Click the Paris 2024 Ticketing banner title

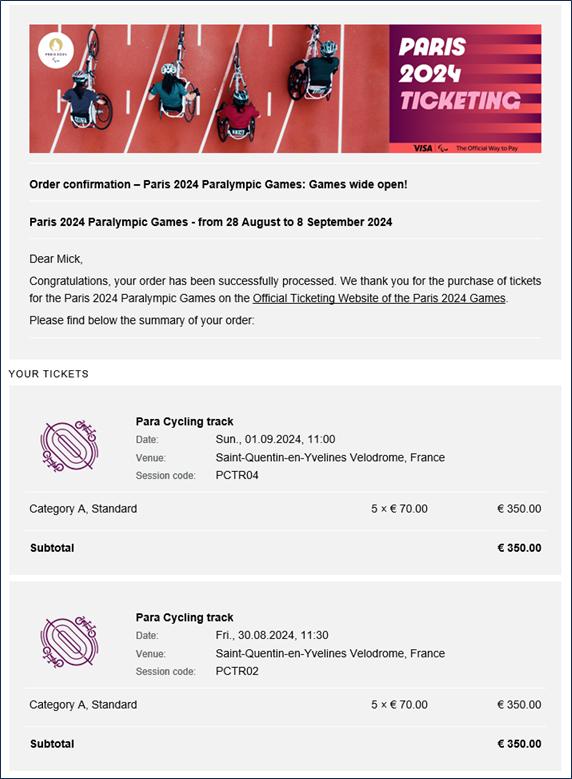click(460, 74)
